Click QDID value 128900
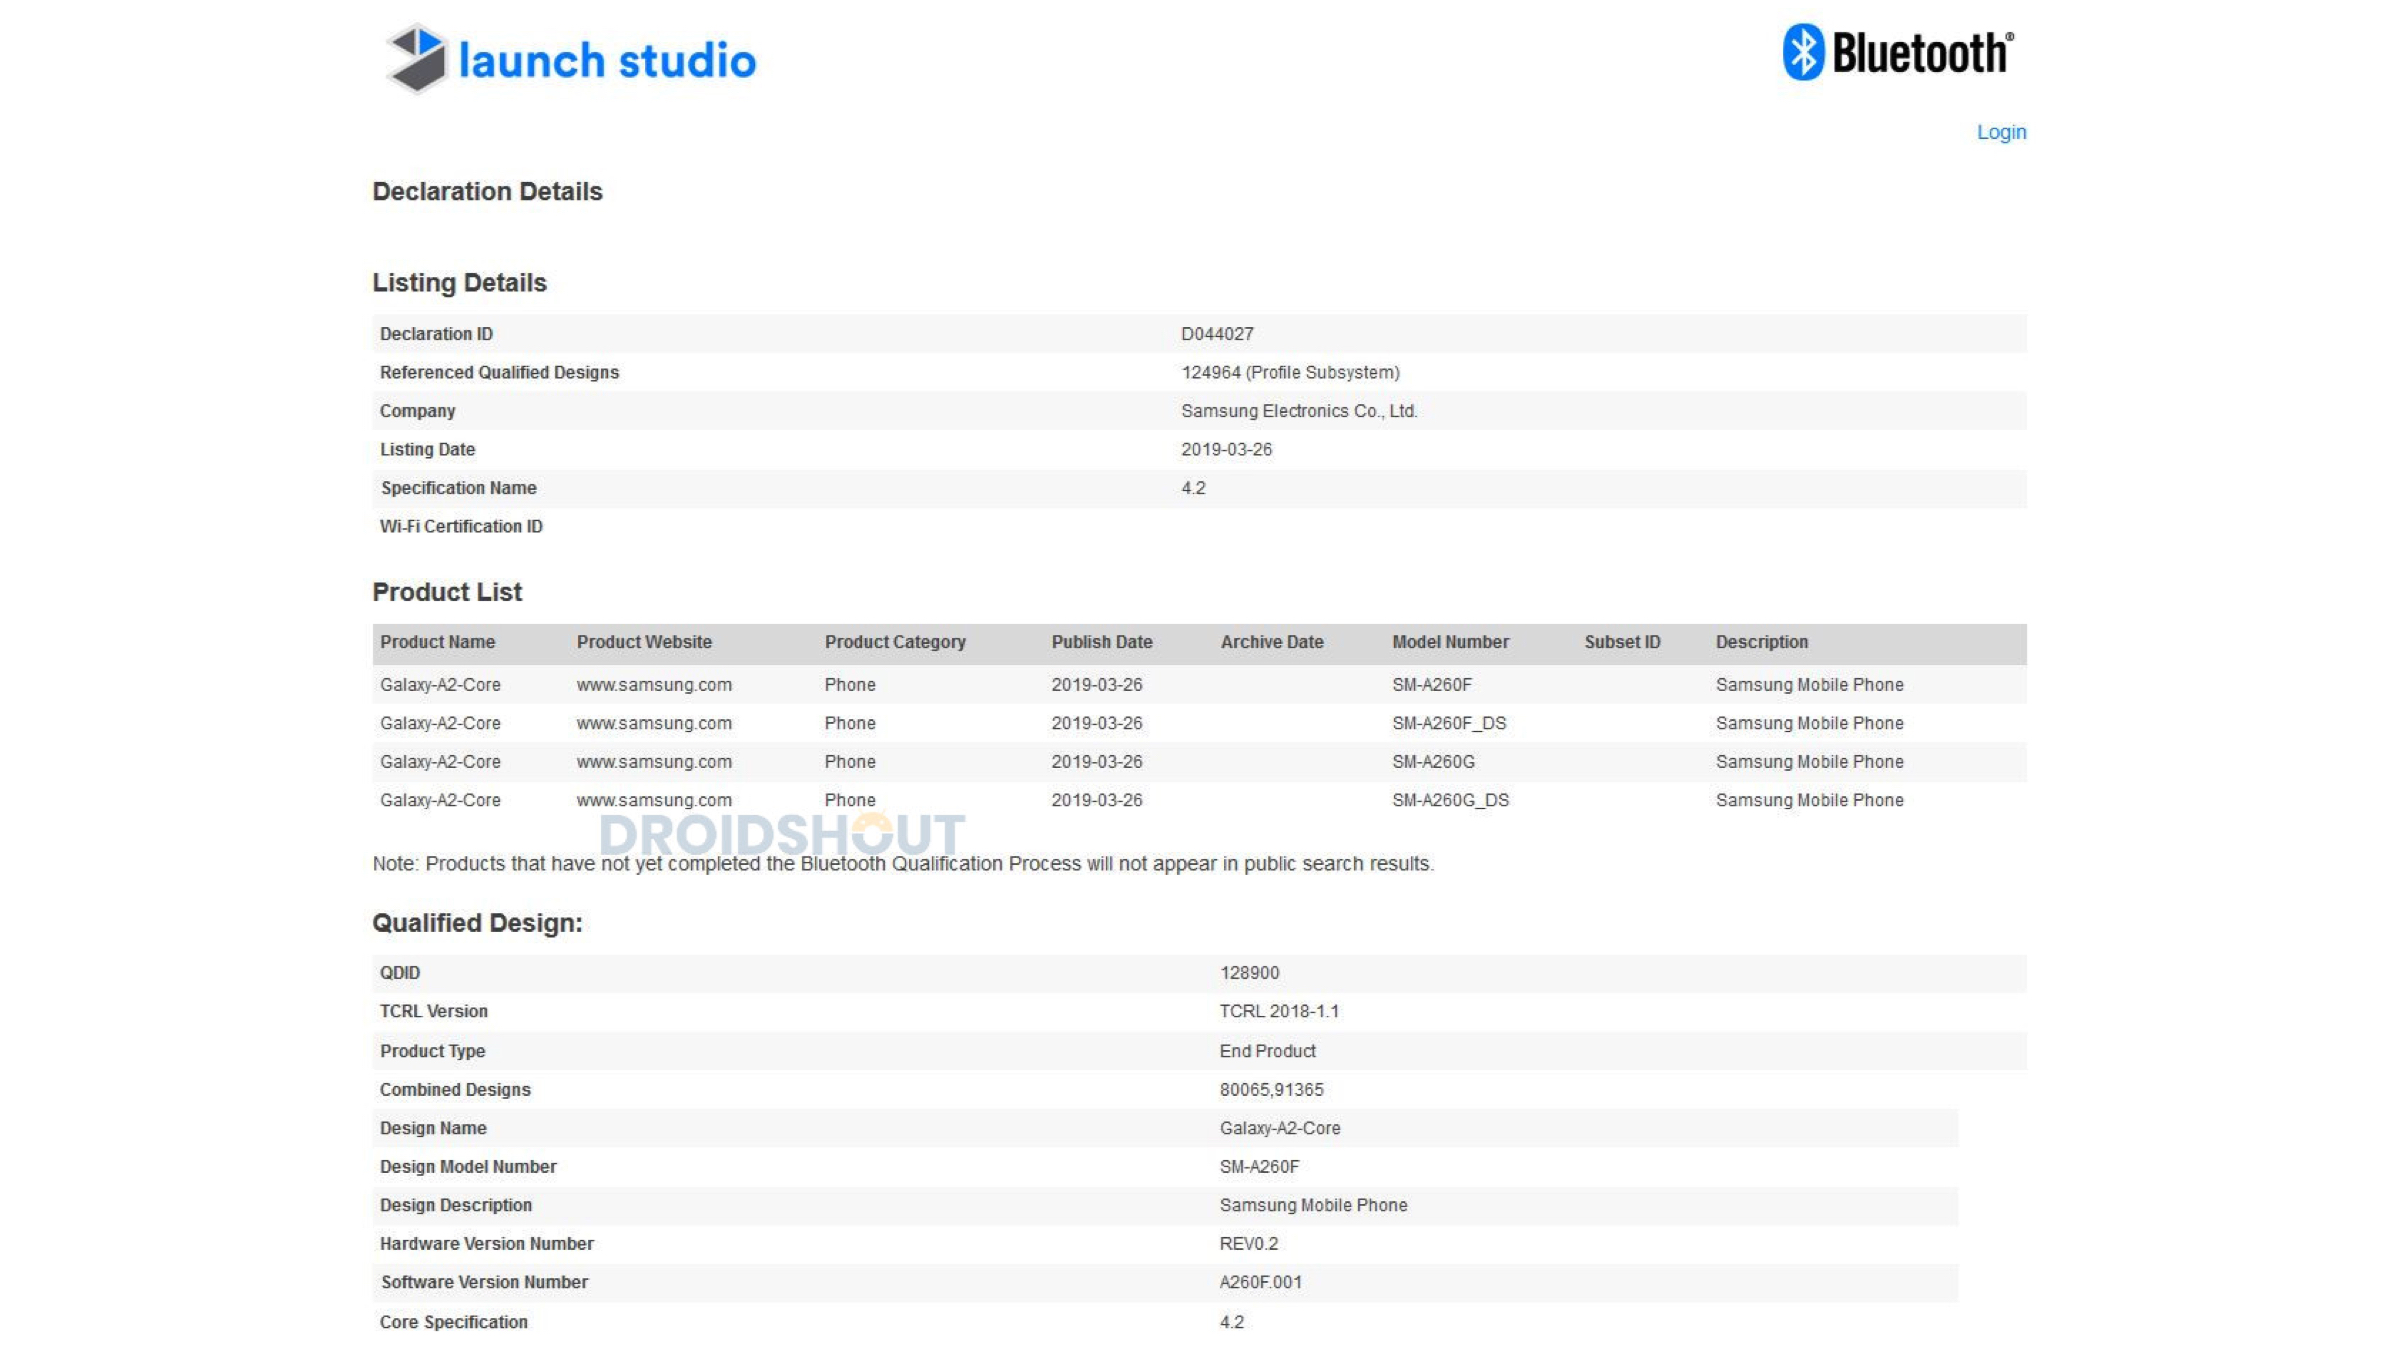Viewport: 2400px width, 1345px height. [1248, 973]
